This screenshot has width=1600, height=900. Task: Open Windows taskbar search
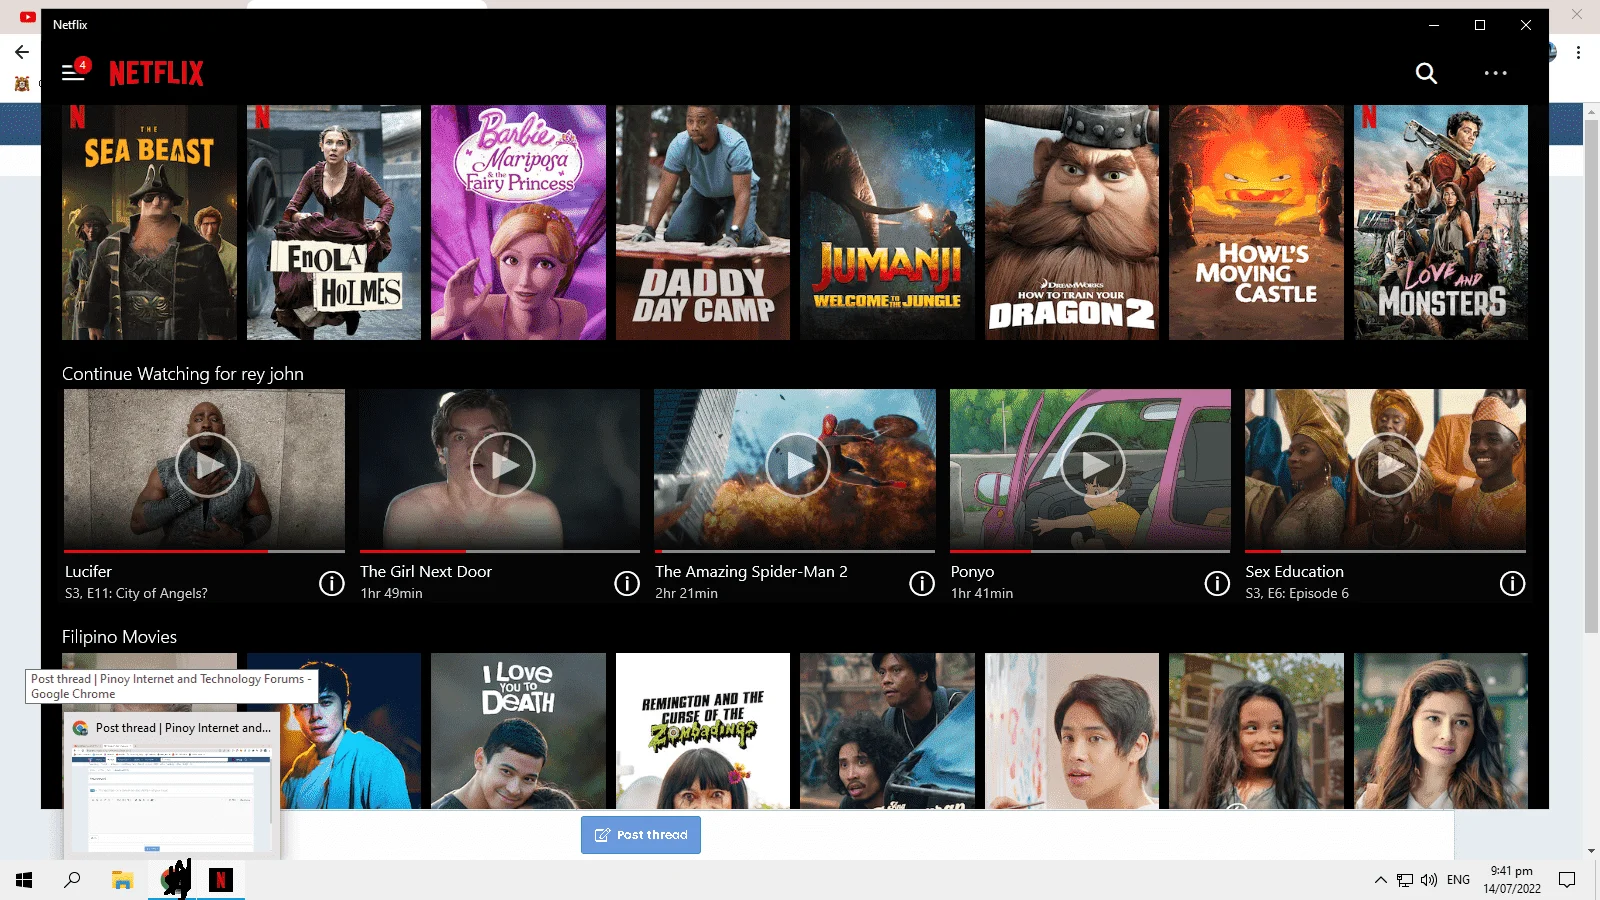(x=72, y=880)
